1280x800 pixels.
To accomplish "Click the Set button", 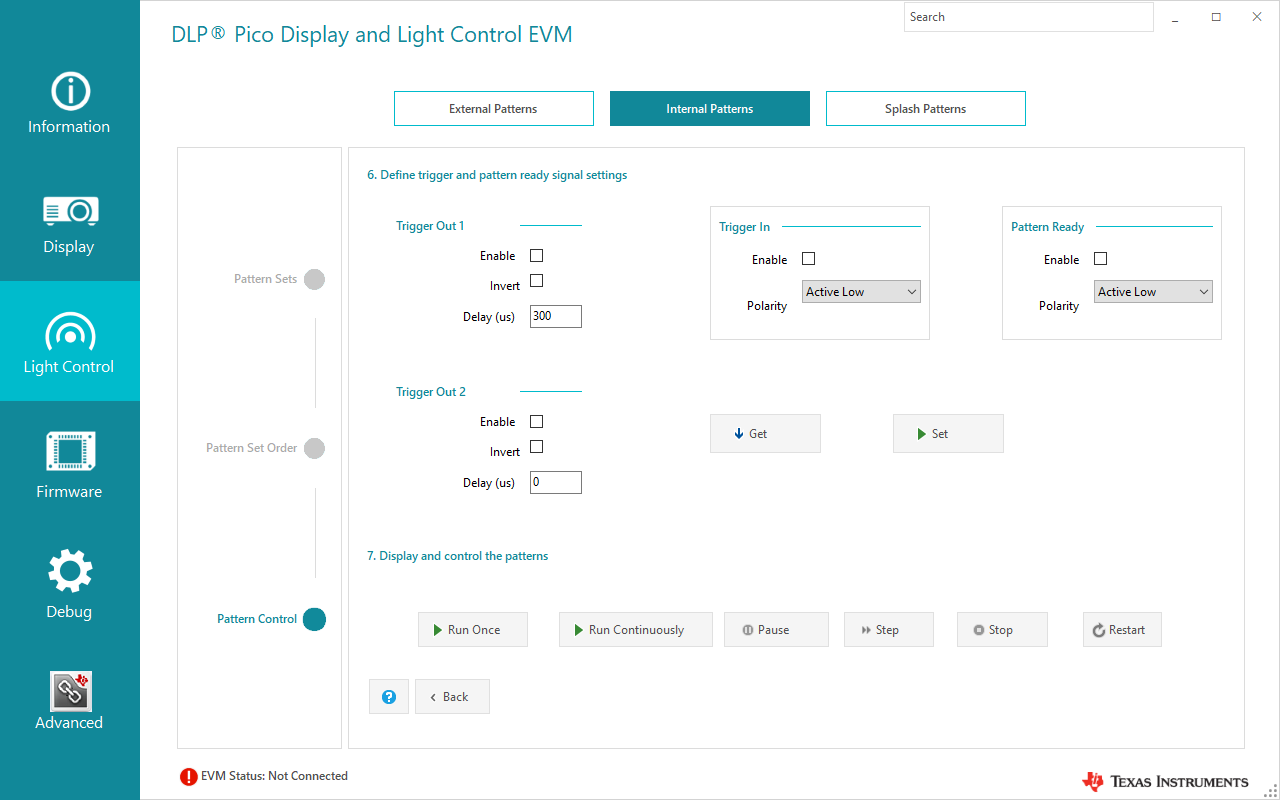I will pos(948,434).
